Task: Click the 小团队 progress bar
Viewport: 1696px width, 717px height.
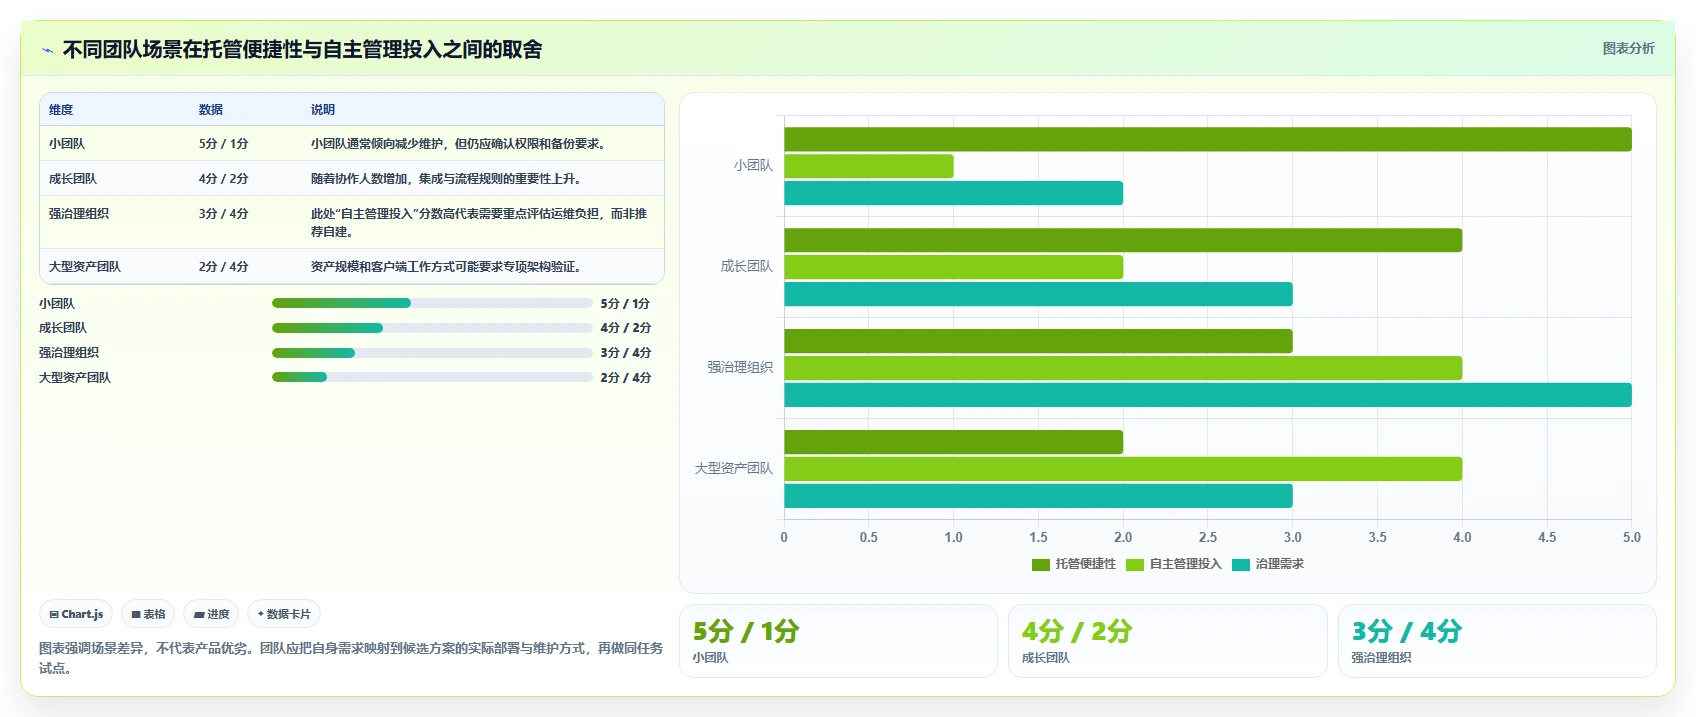Action: pos(432,303)
